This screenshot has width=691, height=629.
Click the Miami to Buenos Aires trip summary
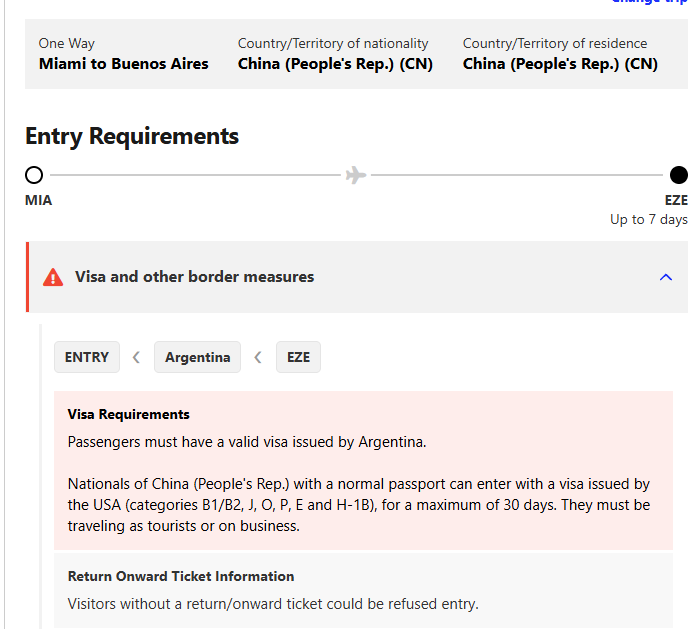pyautogui.click(x=124, y=64)
